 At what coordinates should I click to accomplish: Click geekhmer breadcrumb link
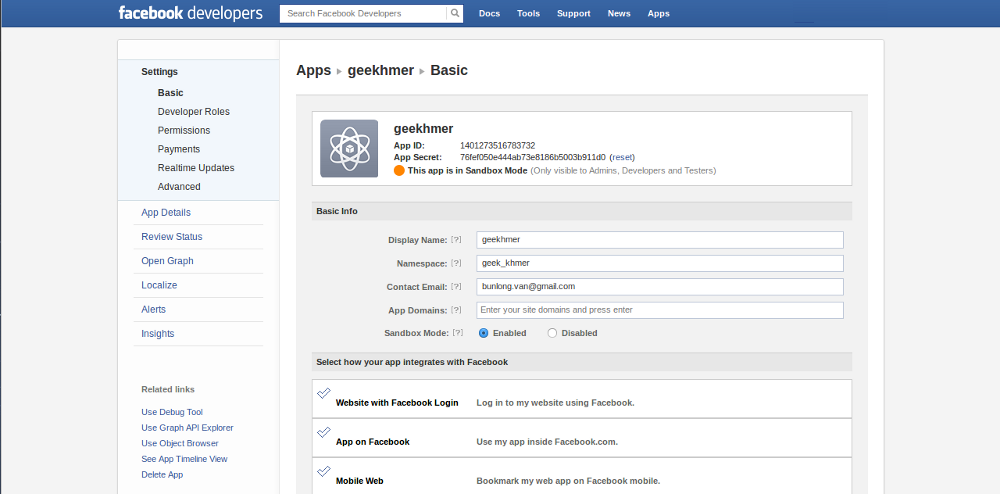pos(381,71)
